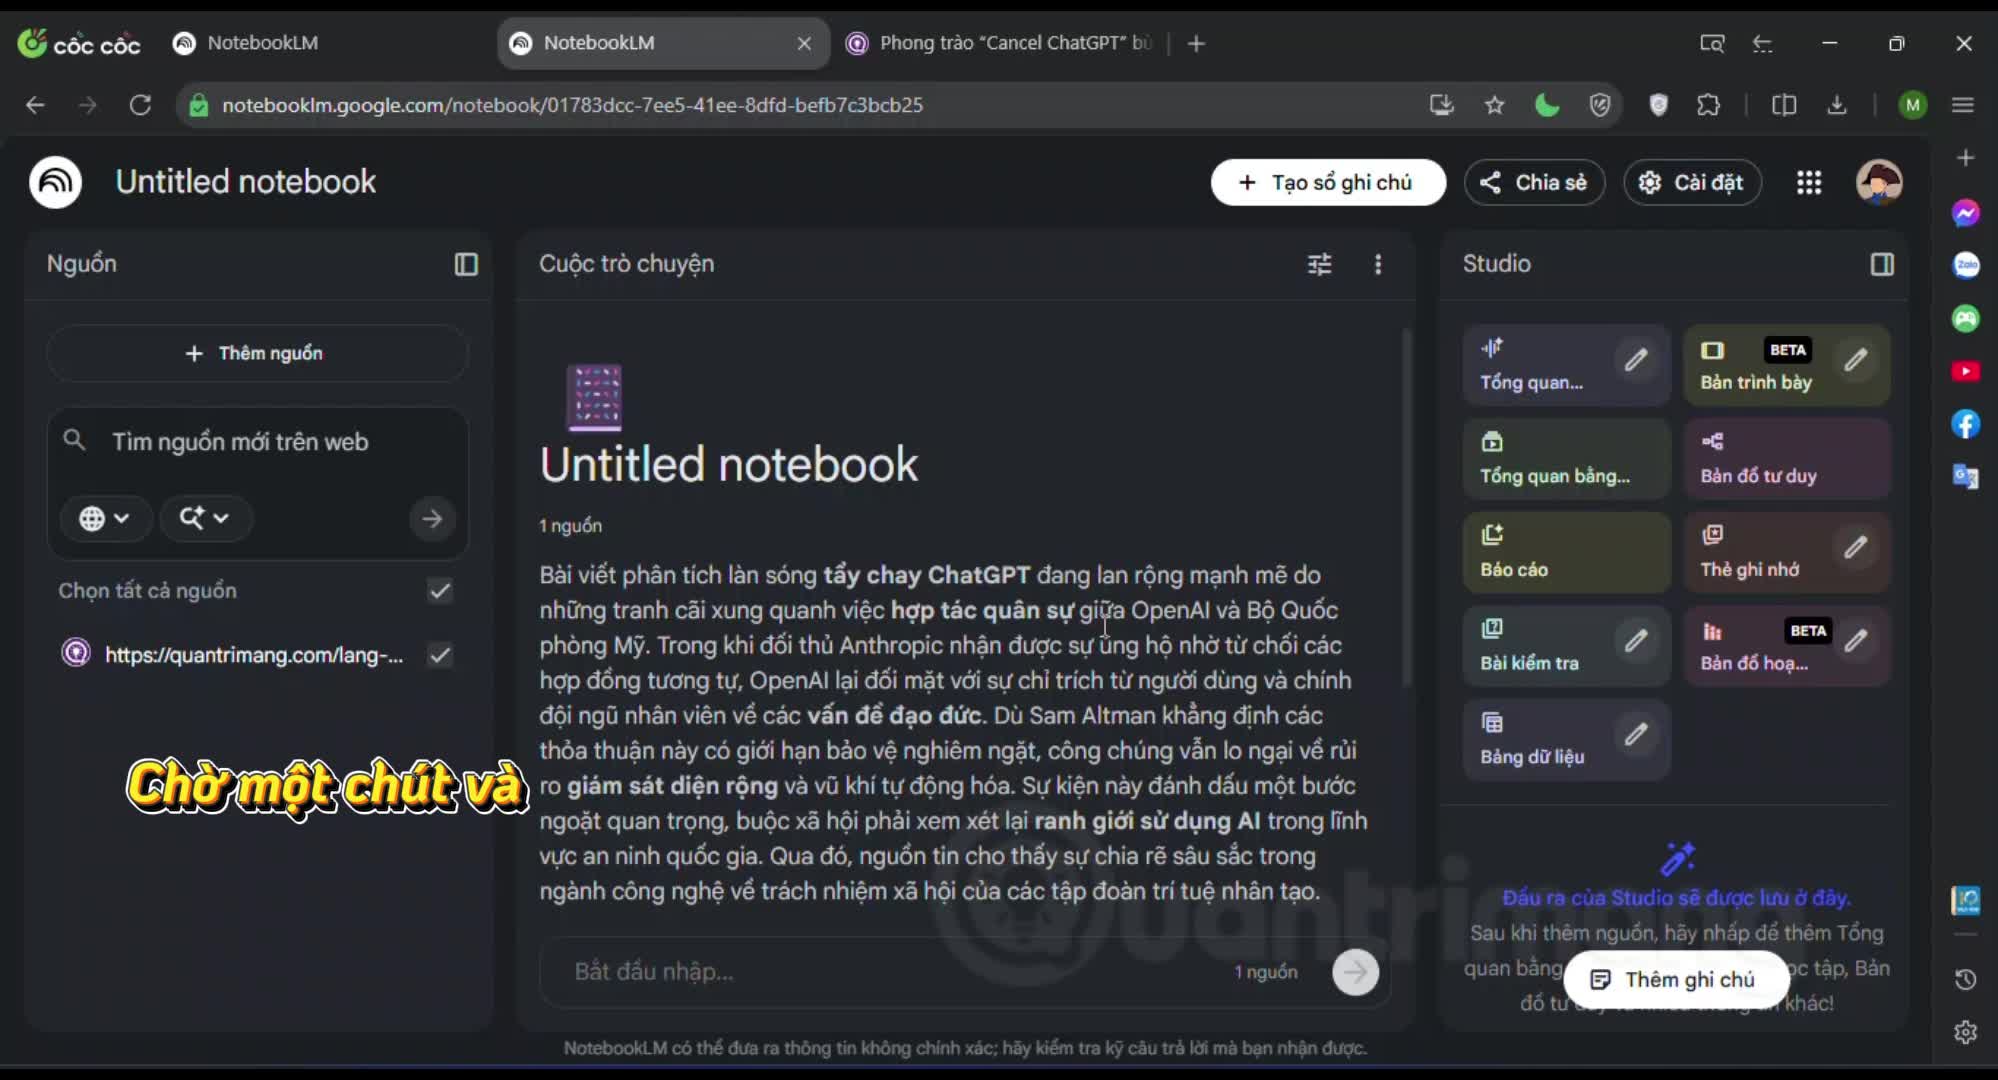
Task: Edit the Thẻ ghi nhớ flashcard settings
Action: coord(1856,547)
